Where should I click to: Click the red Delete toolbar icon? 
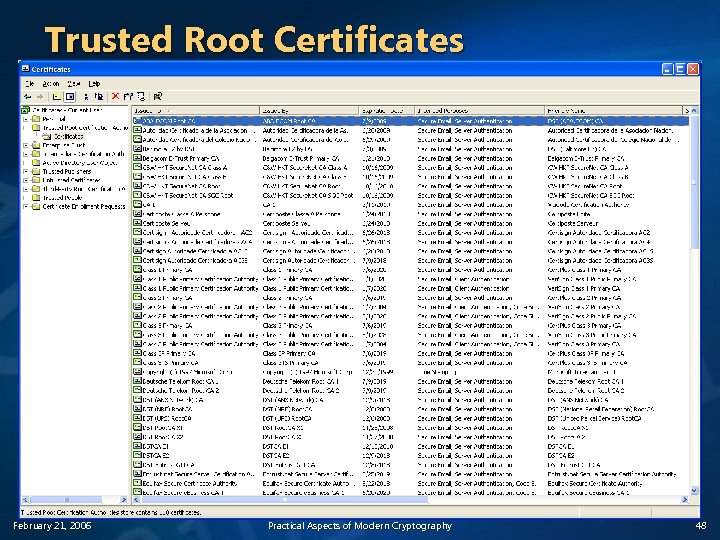click(x=115, y=96)
